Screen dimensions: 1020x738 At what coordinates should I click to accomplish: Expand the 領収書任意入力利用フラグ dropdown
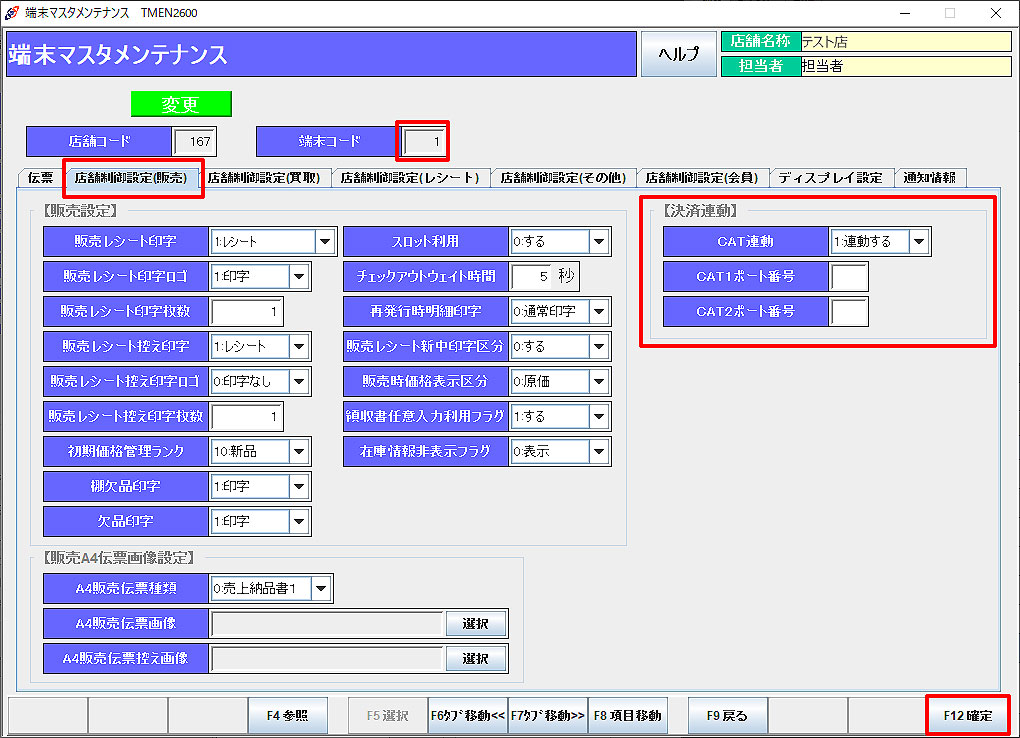pos(598,417)
